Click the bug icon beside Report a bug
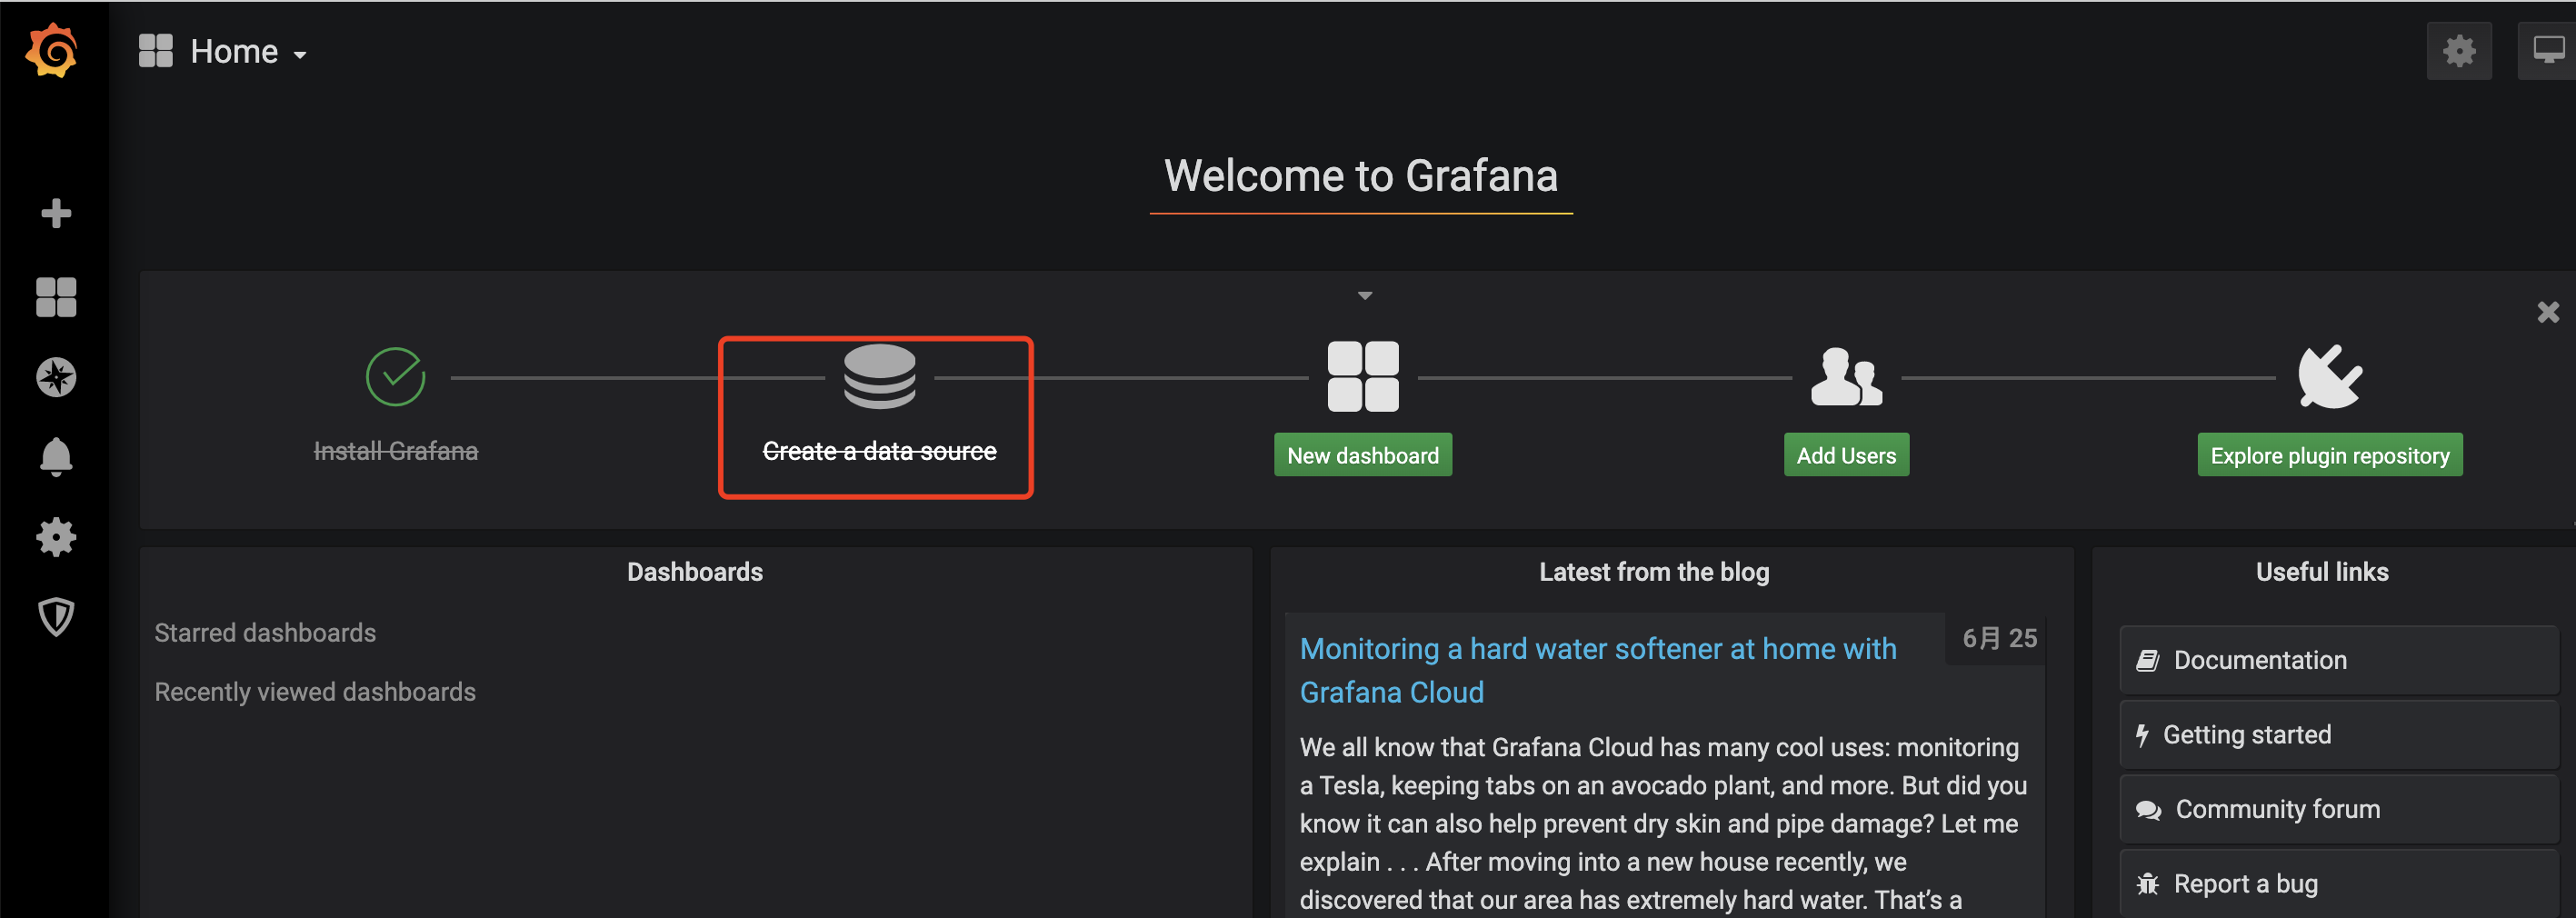Screen dimensions: 2576x918 point(2147,884)
